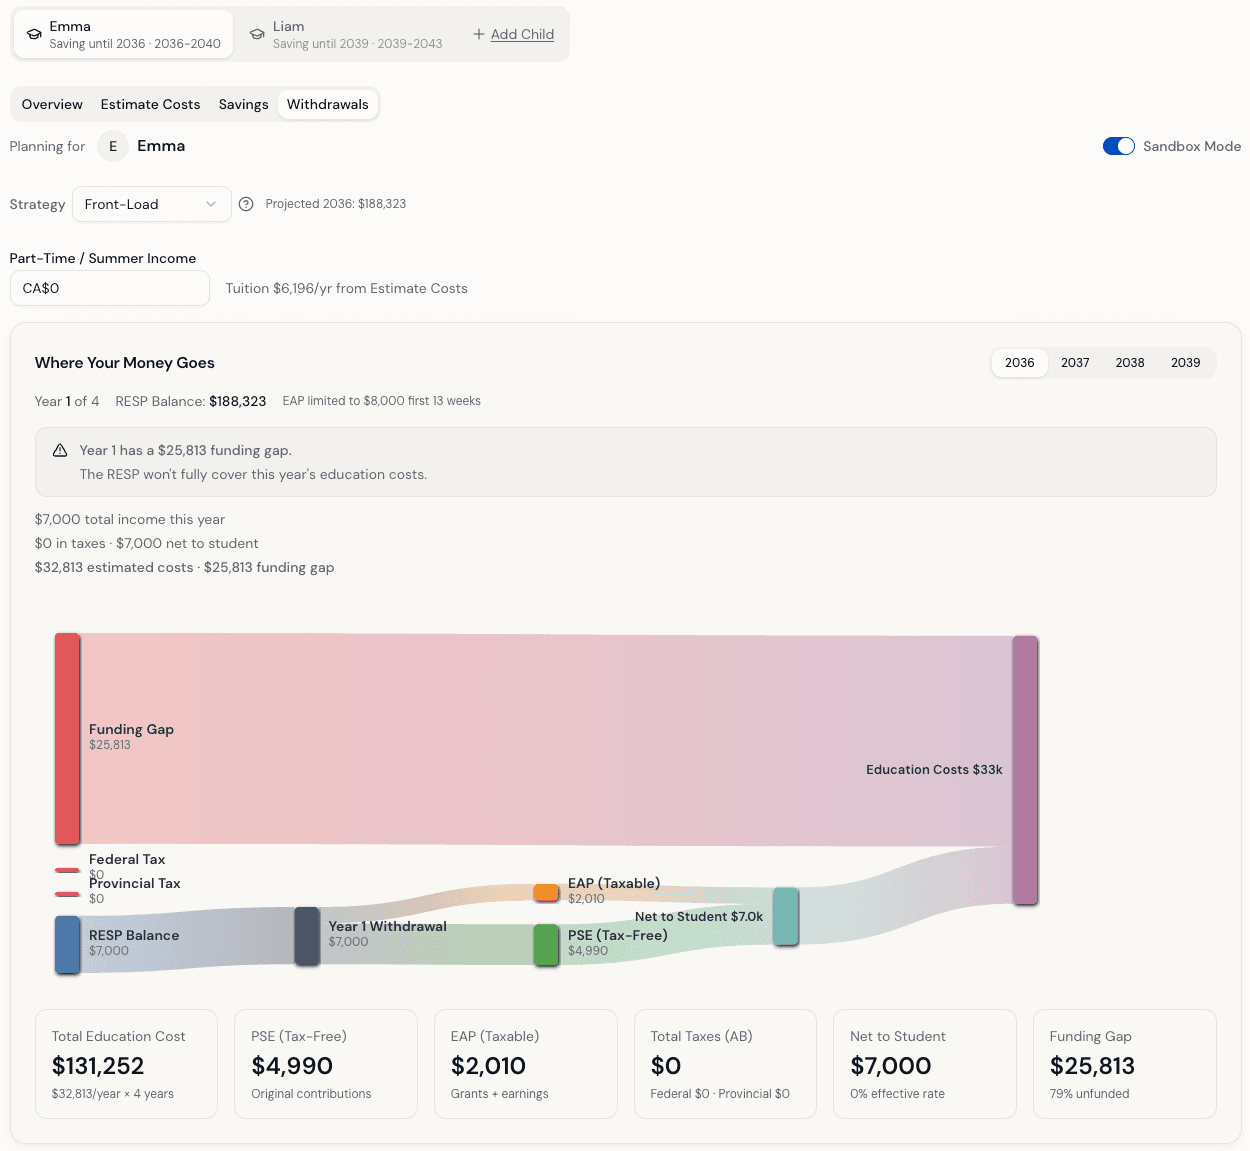Select year 2039 in the year selector

[x=1185, y=362]
